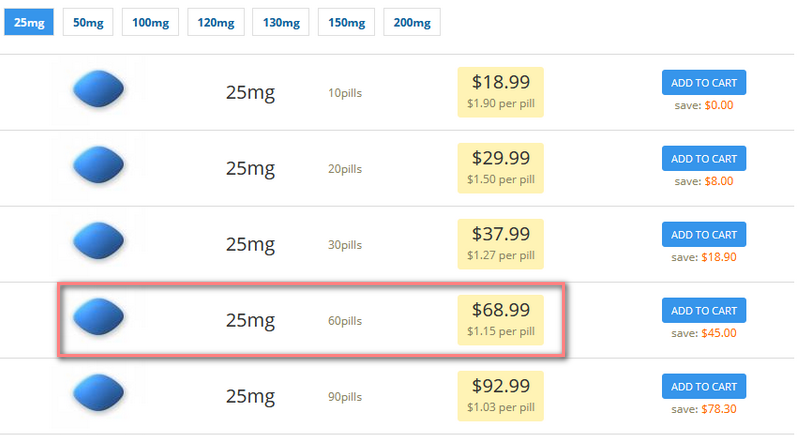The image size is (798, 435).
Task: Open the 120mg dosage tab
Action: coord(216,22)
